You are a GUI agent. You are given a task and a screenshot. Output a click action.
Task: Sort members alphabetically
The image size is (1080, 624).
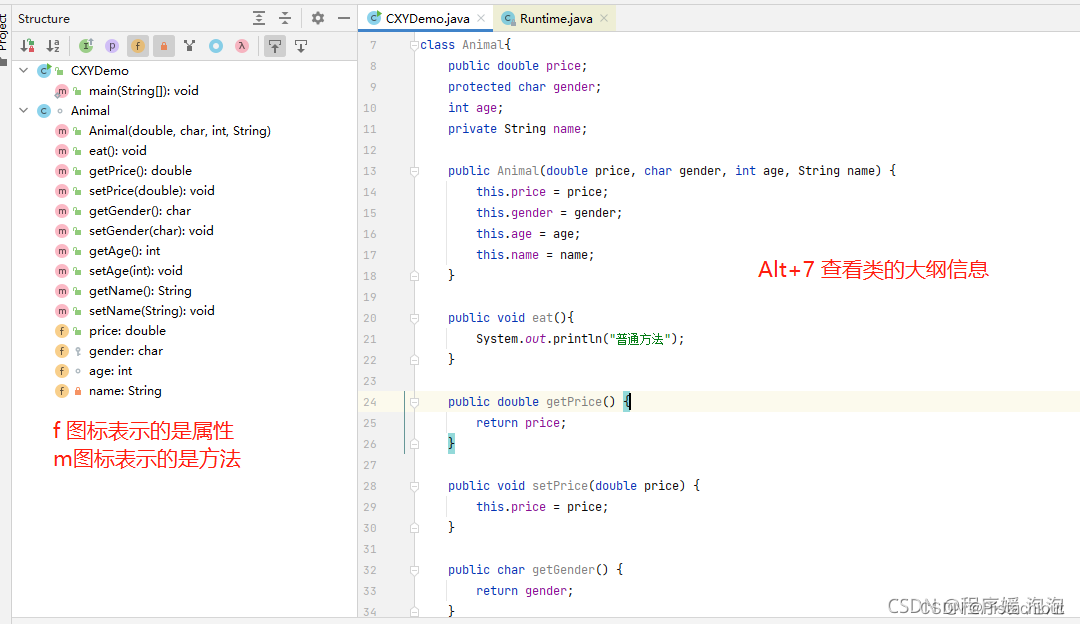[54, 46]
